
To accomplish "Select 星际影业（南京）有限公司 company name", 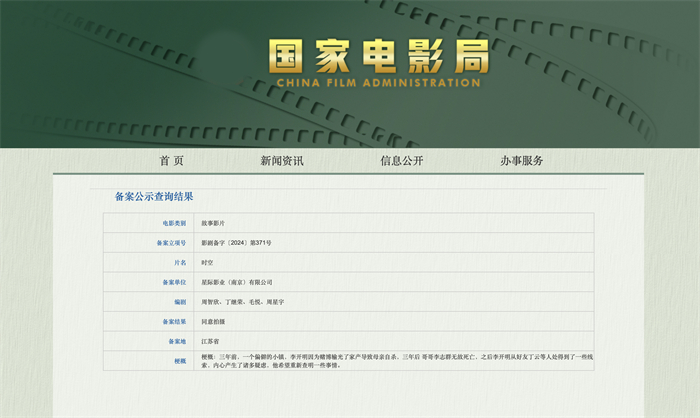I will [237, 282].
